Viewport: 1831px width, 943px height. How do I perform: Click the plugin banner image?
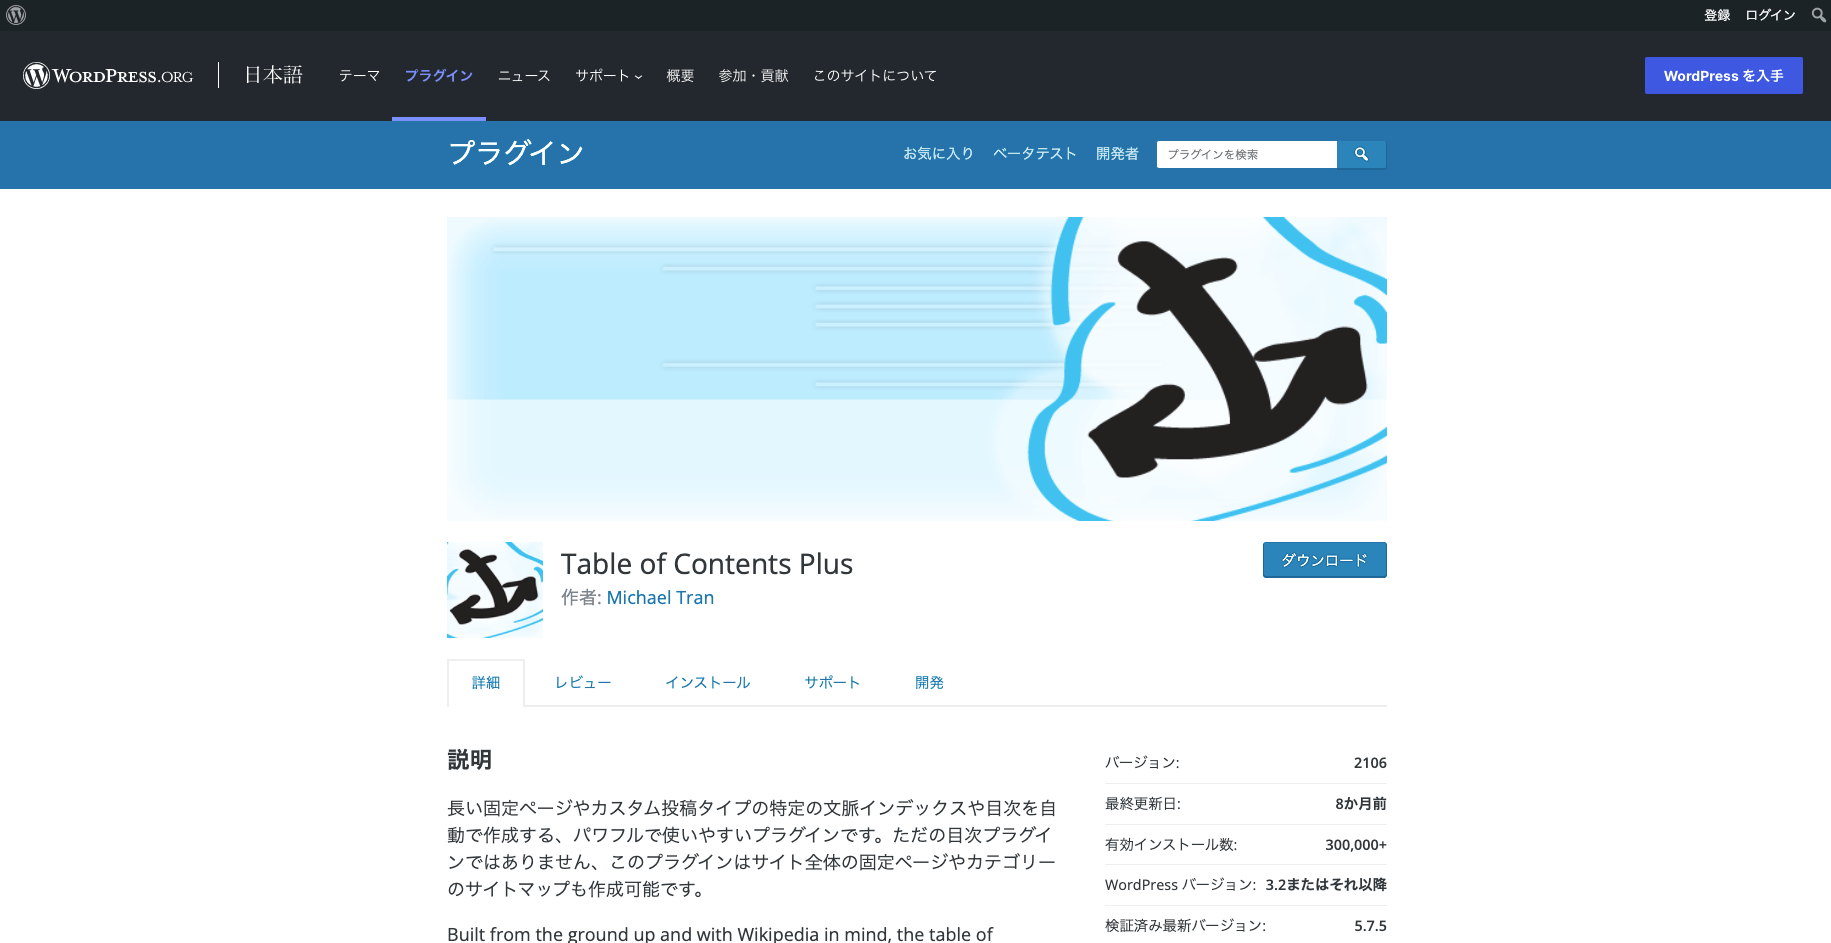pyautogui.click(x=916, y=369)
